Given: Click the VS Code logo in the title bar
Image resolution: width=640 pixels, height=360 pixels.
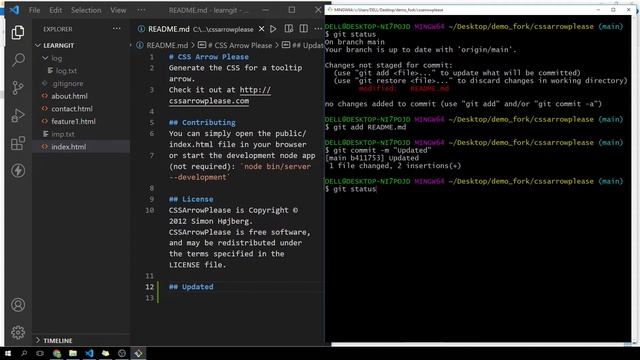Looking at the screenshot, I should 15,10.
